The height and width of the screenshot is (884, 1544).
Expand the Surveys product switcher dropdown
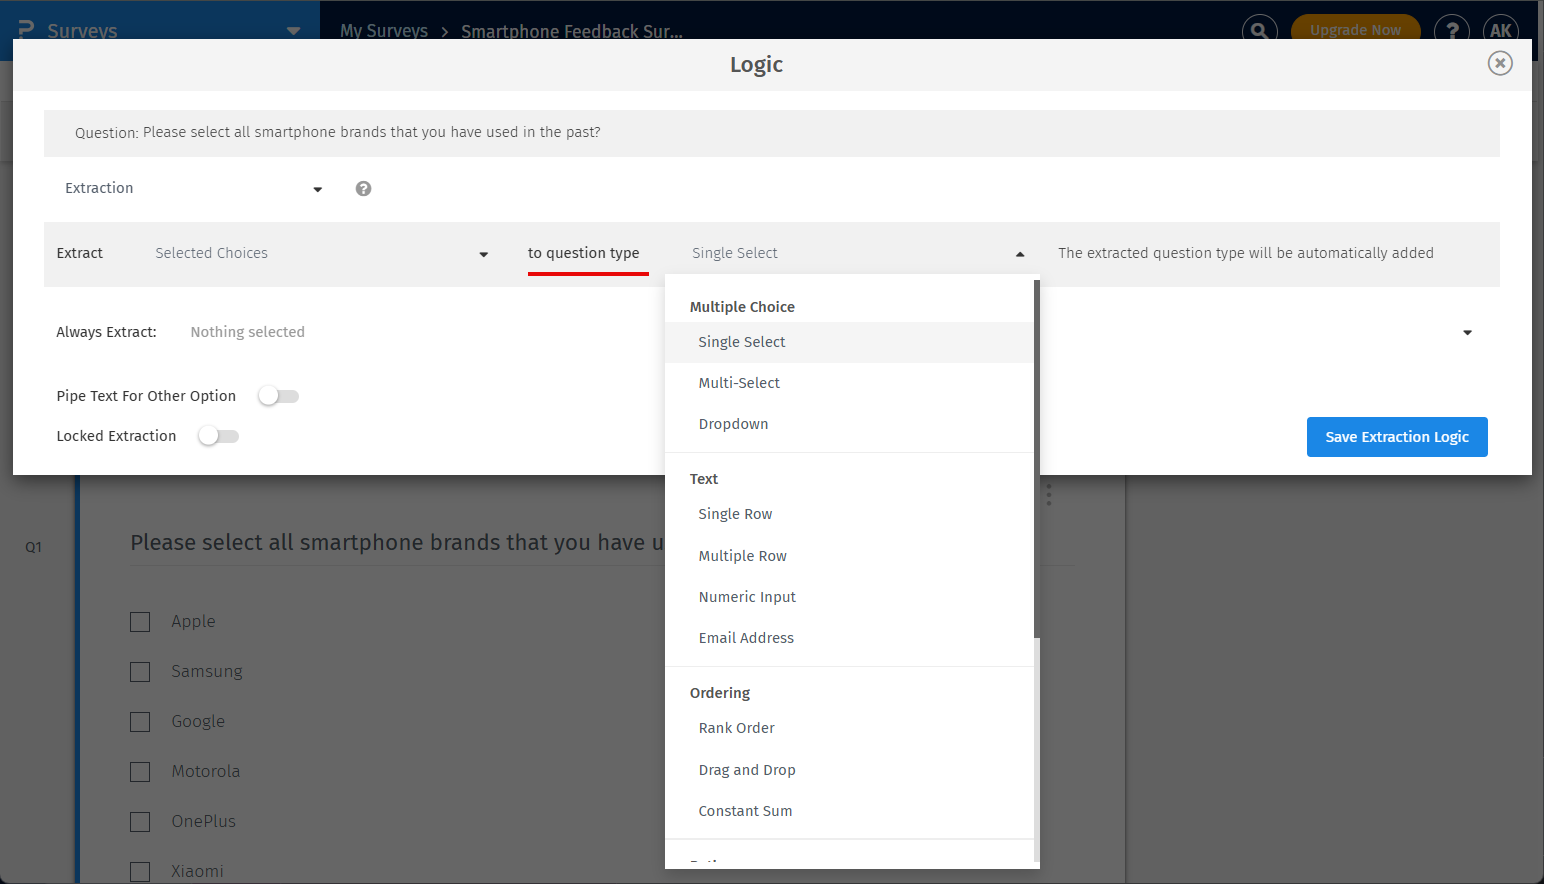pyautogui.click(x=293, y=31)
